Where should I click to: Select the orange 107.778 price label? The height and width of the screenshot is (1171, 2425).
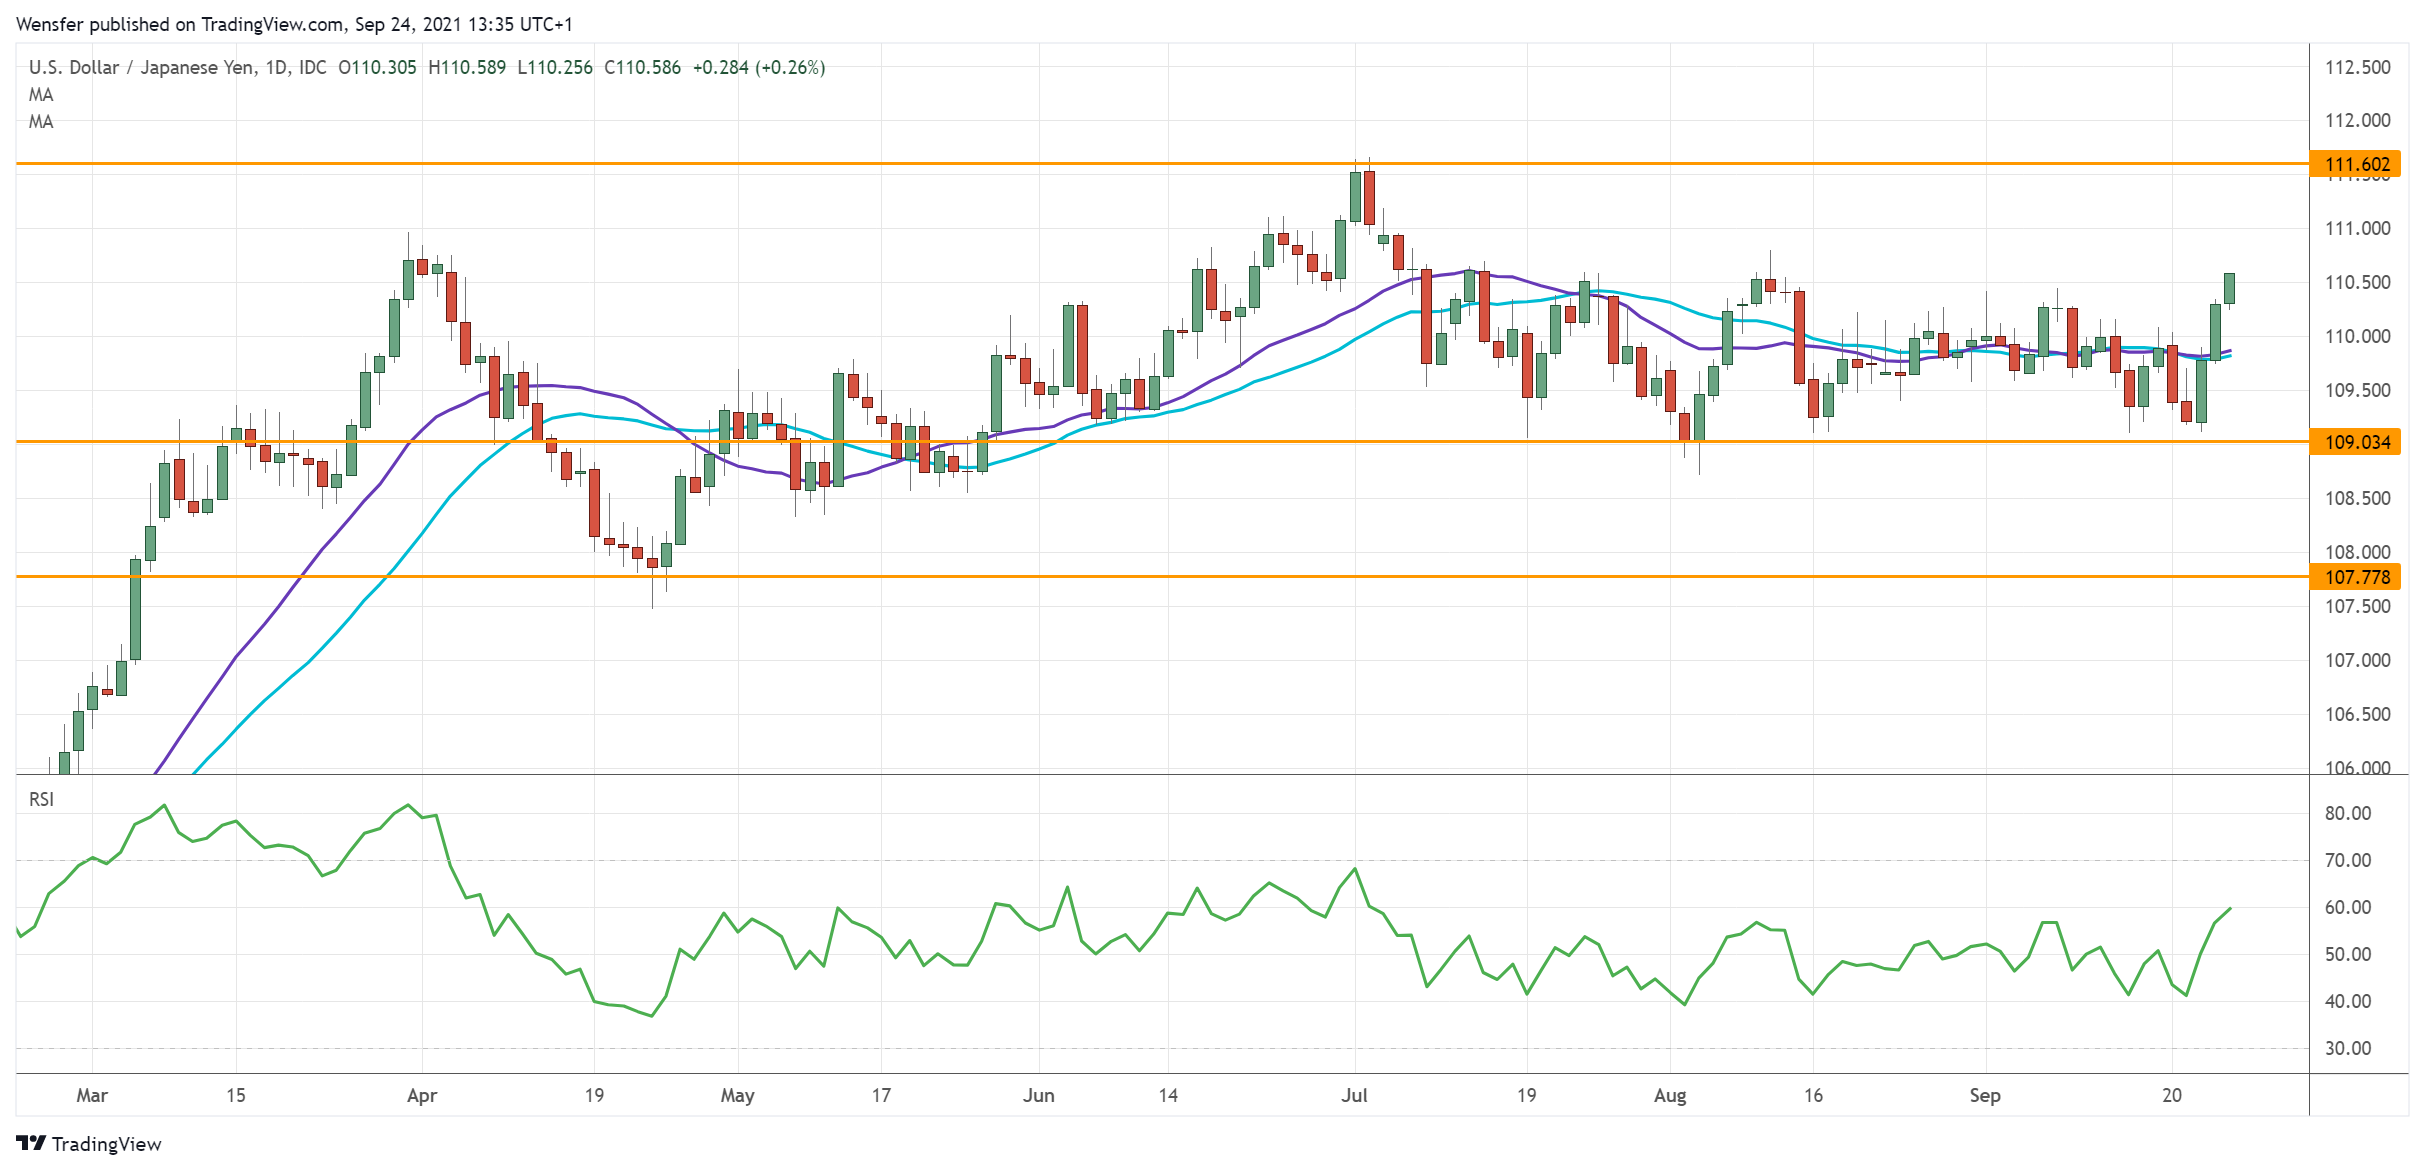click(x=2355, y=577)
